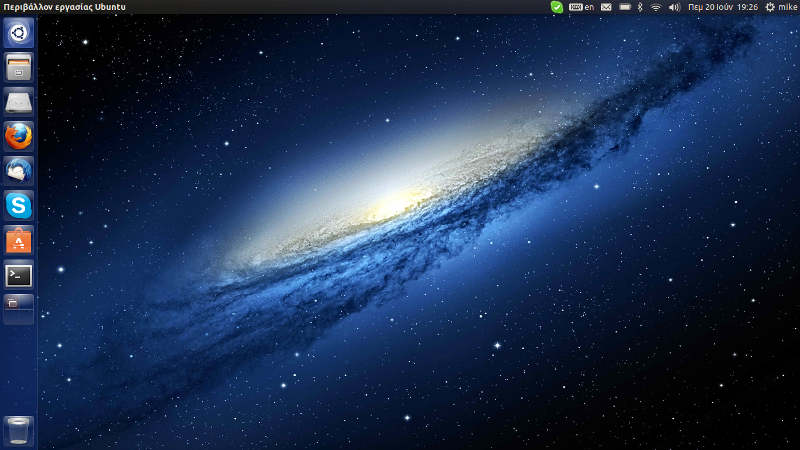
Task: Open the Ubuntu Dash home launcher
Action: [19, 34]
